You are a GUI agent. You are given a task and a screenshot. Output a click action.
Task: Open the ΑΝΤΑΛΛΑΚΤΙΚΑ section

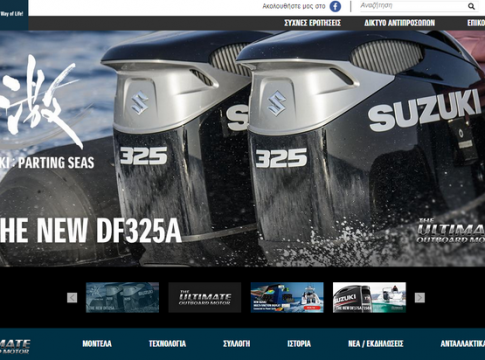(463, 344)
